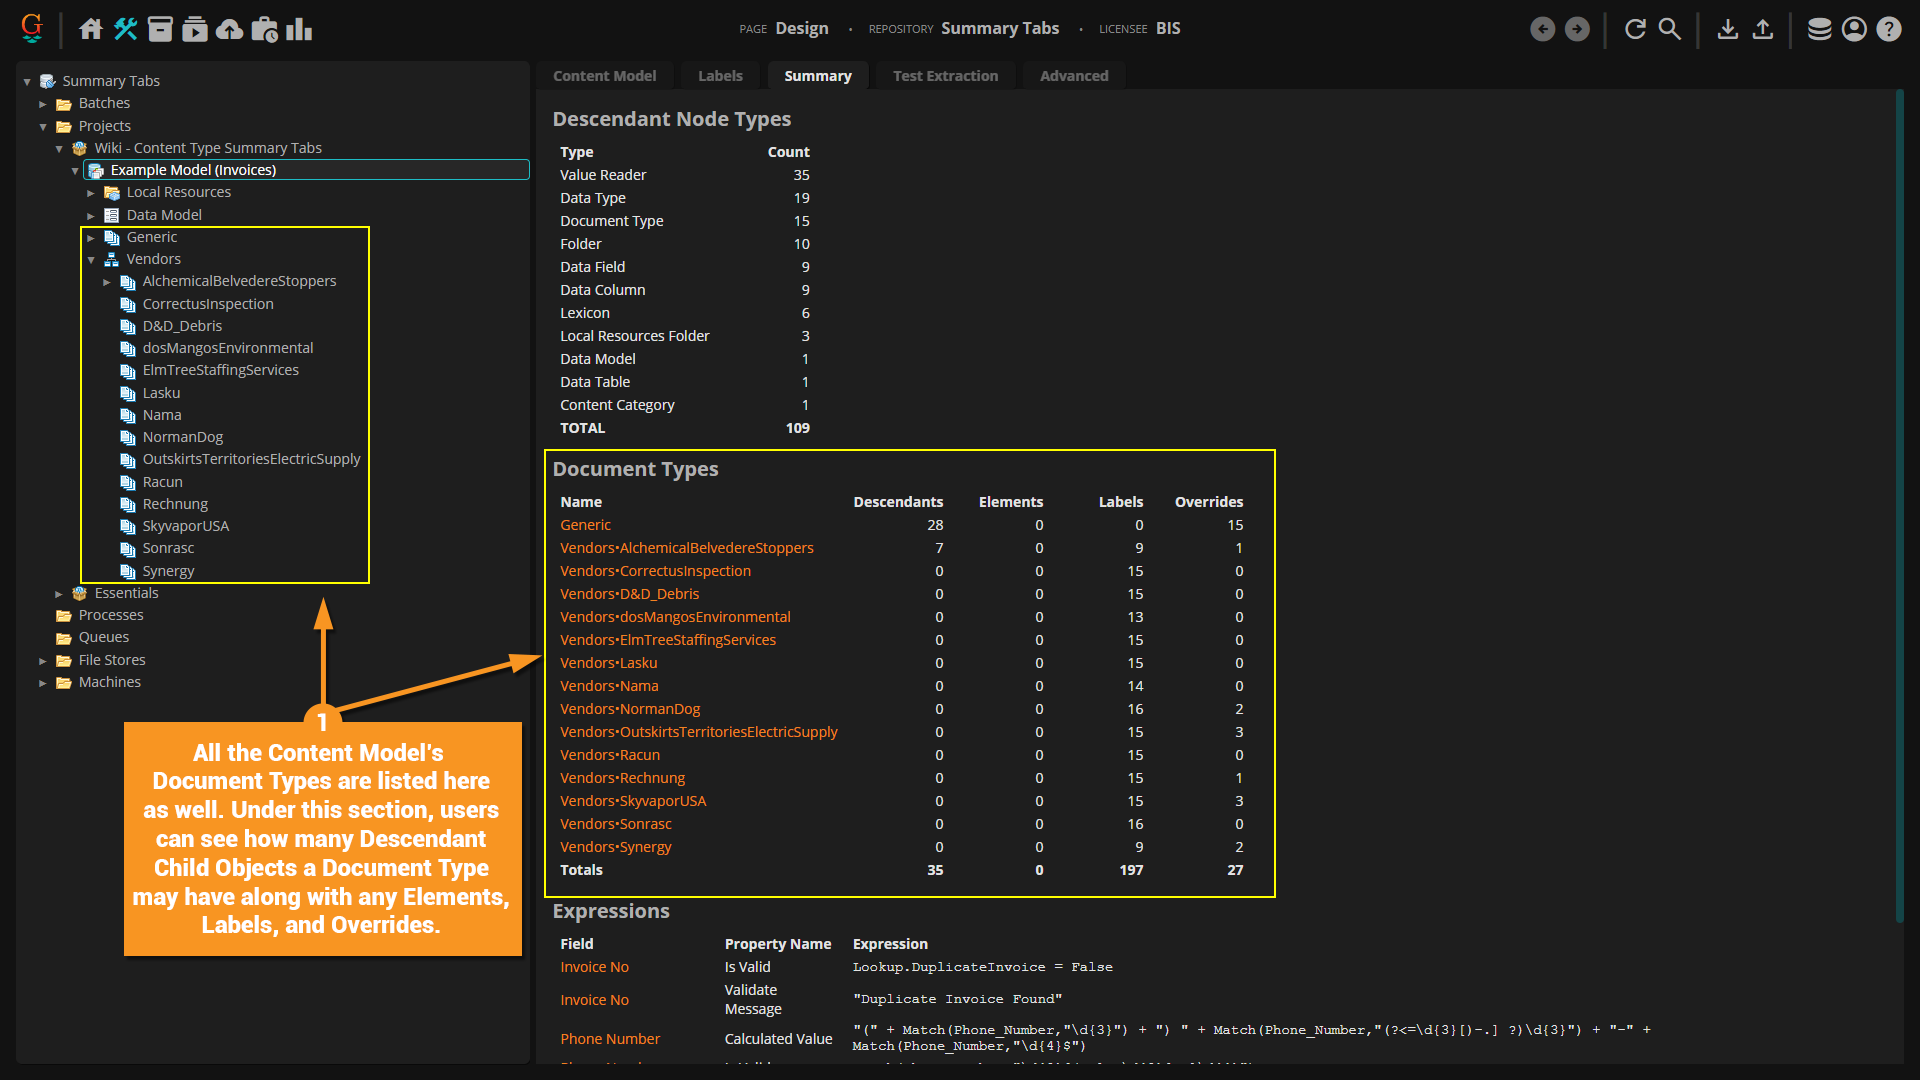
Task: Collapse the Vendors node
Action: [x=91, y=260]
